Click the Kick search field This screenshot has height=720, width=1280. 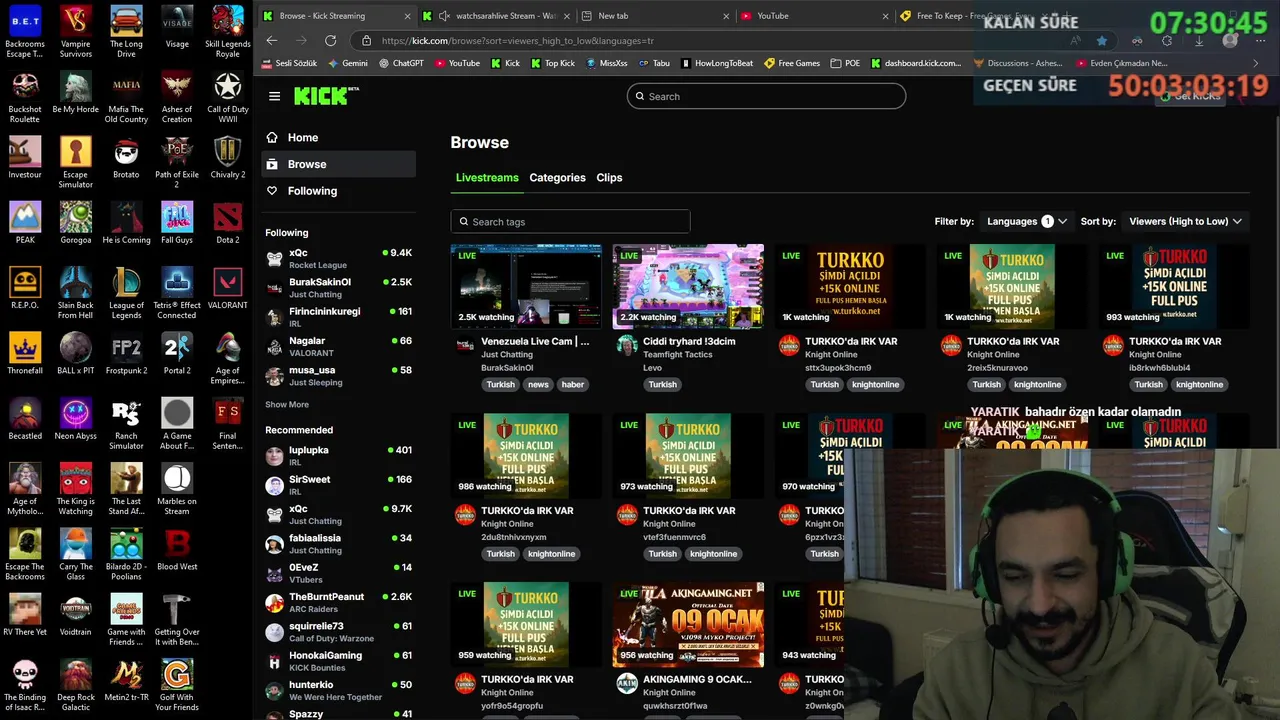pos(766,96)
